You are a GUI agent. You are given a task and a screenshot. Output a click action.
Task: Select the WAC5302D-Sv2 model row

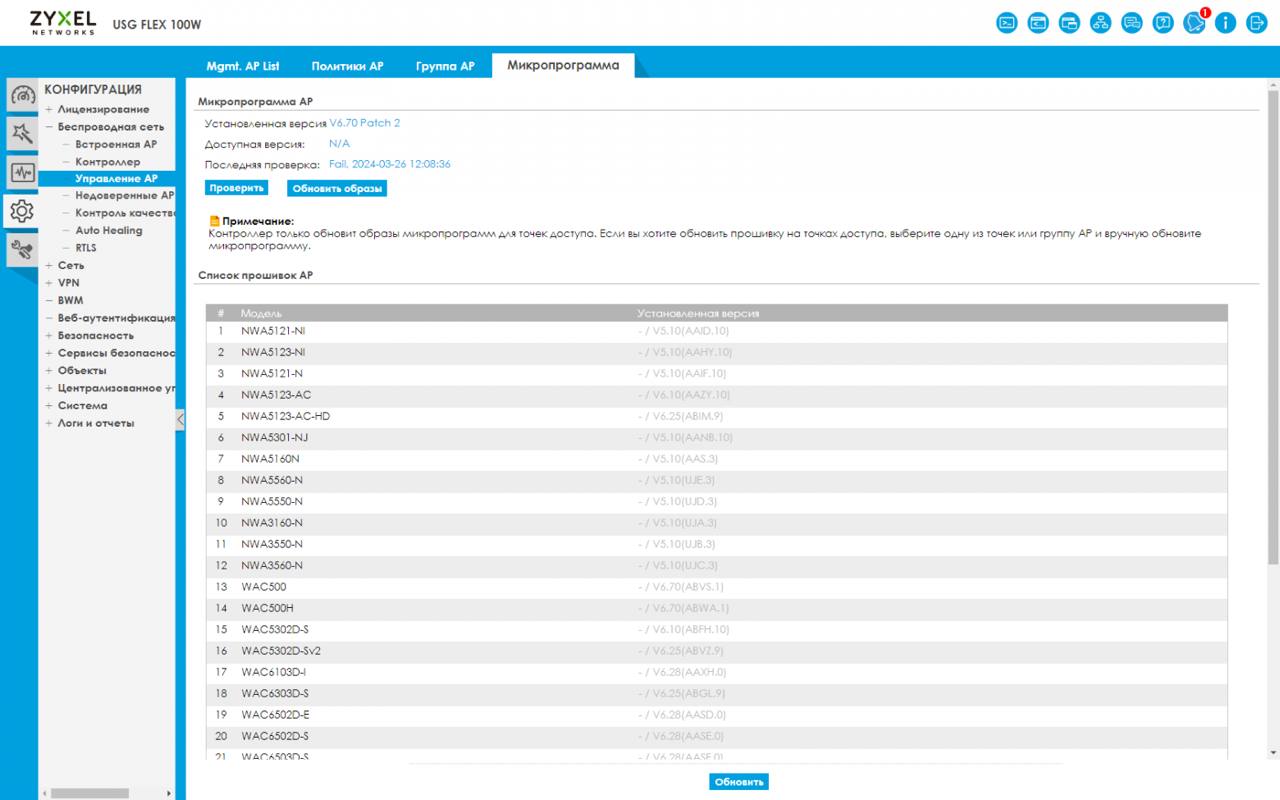pyautogui.click(x=717, y=651)
